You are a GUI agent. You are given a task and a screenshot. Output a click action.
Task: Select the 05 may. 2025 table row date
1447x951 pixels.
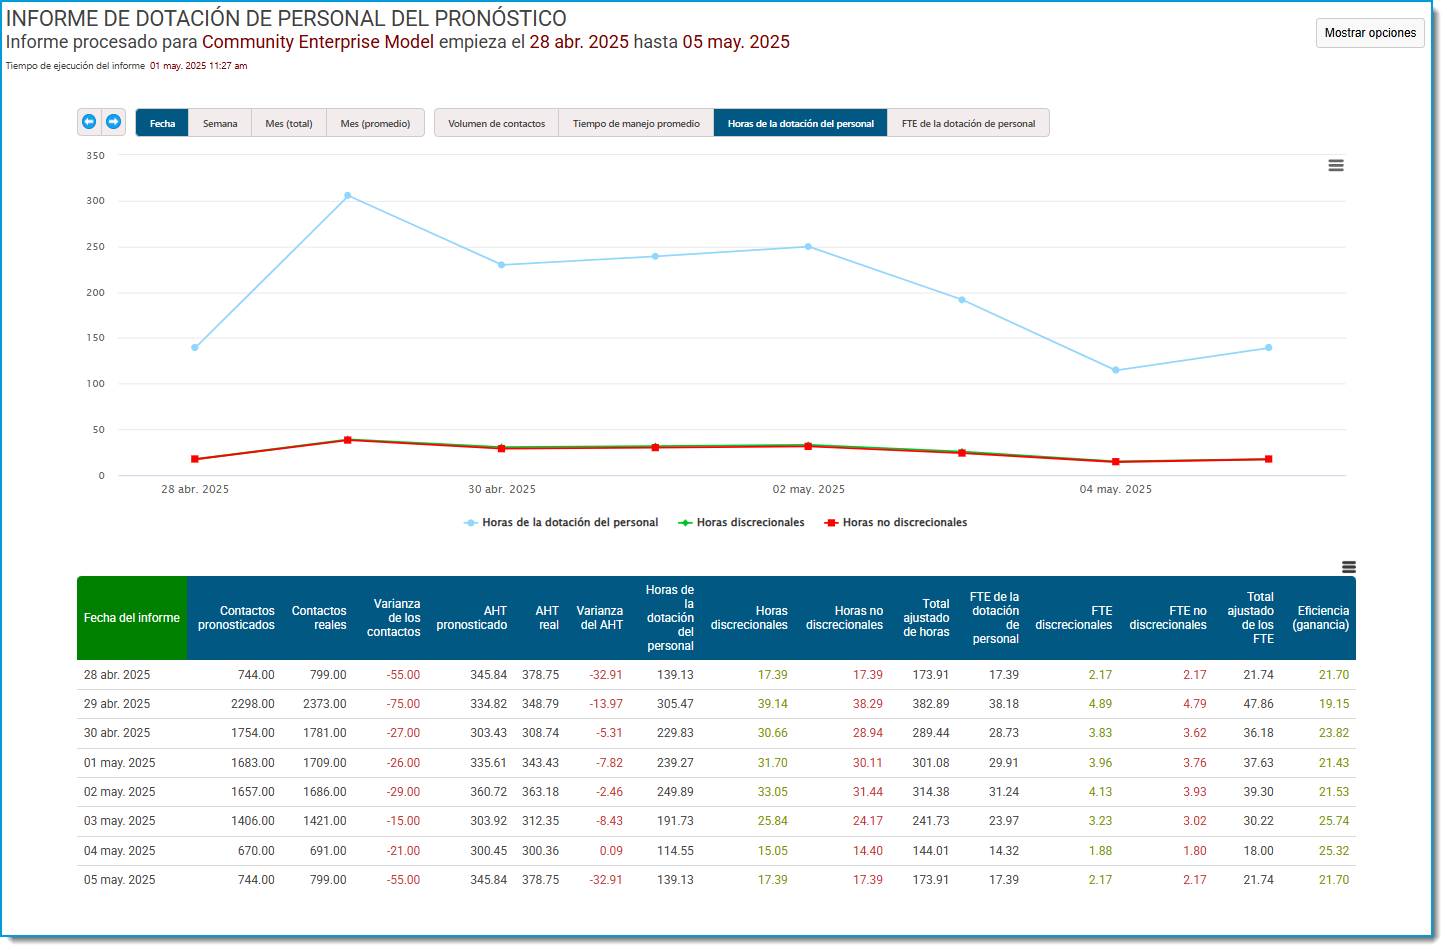click(x=120, y=880)
